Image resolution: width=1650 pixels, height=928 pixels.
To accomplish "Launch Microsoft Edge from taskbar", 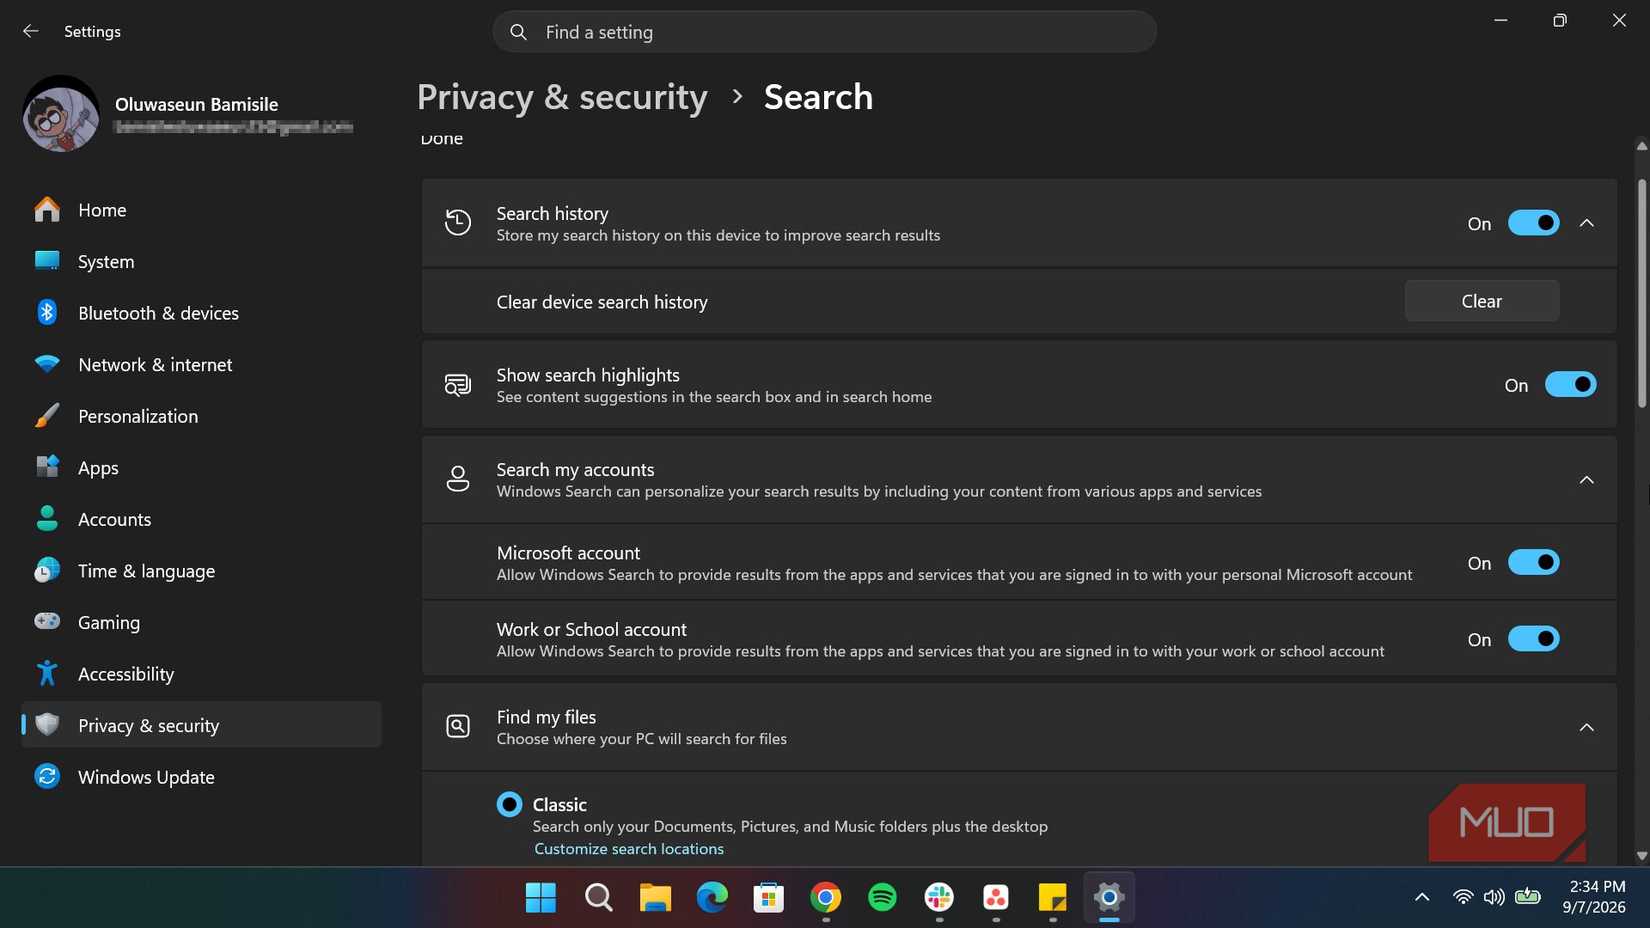I will 712,898.
